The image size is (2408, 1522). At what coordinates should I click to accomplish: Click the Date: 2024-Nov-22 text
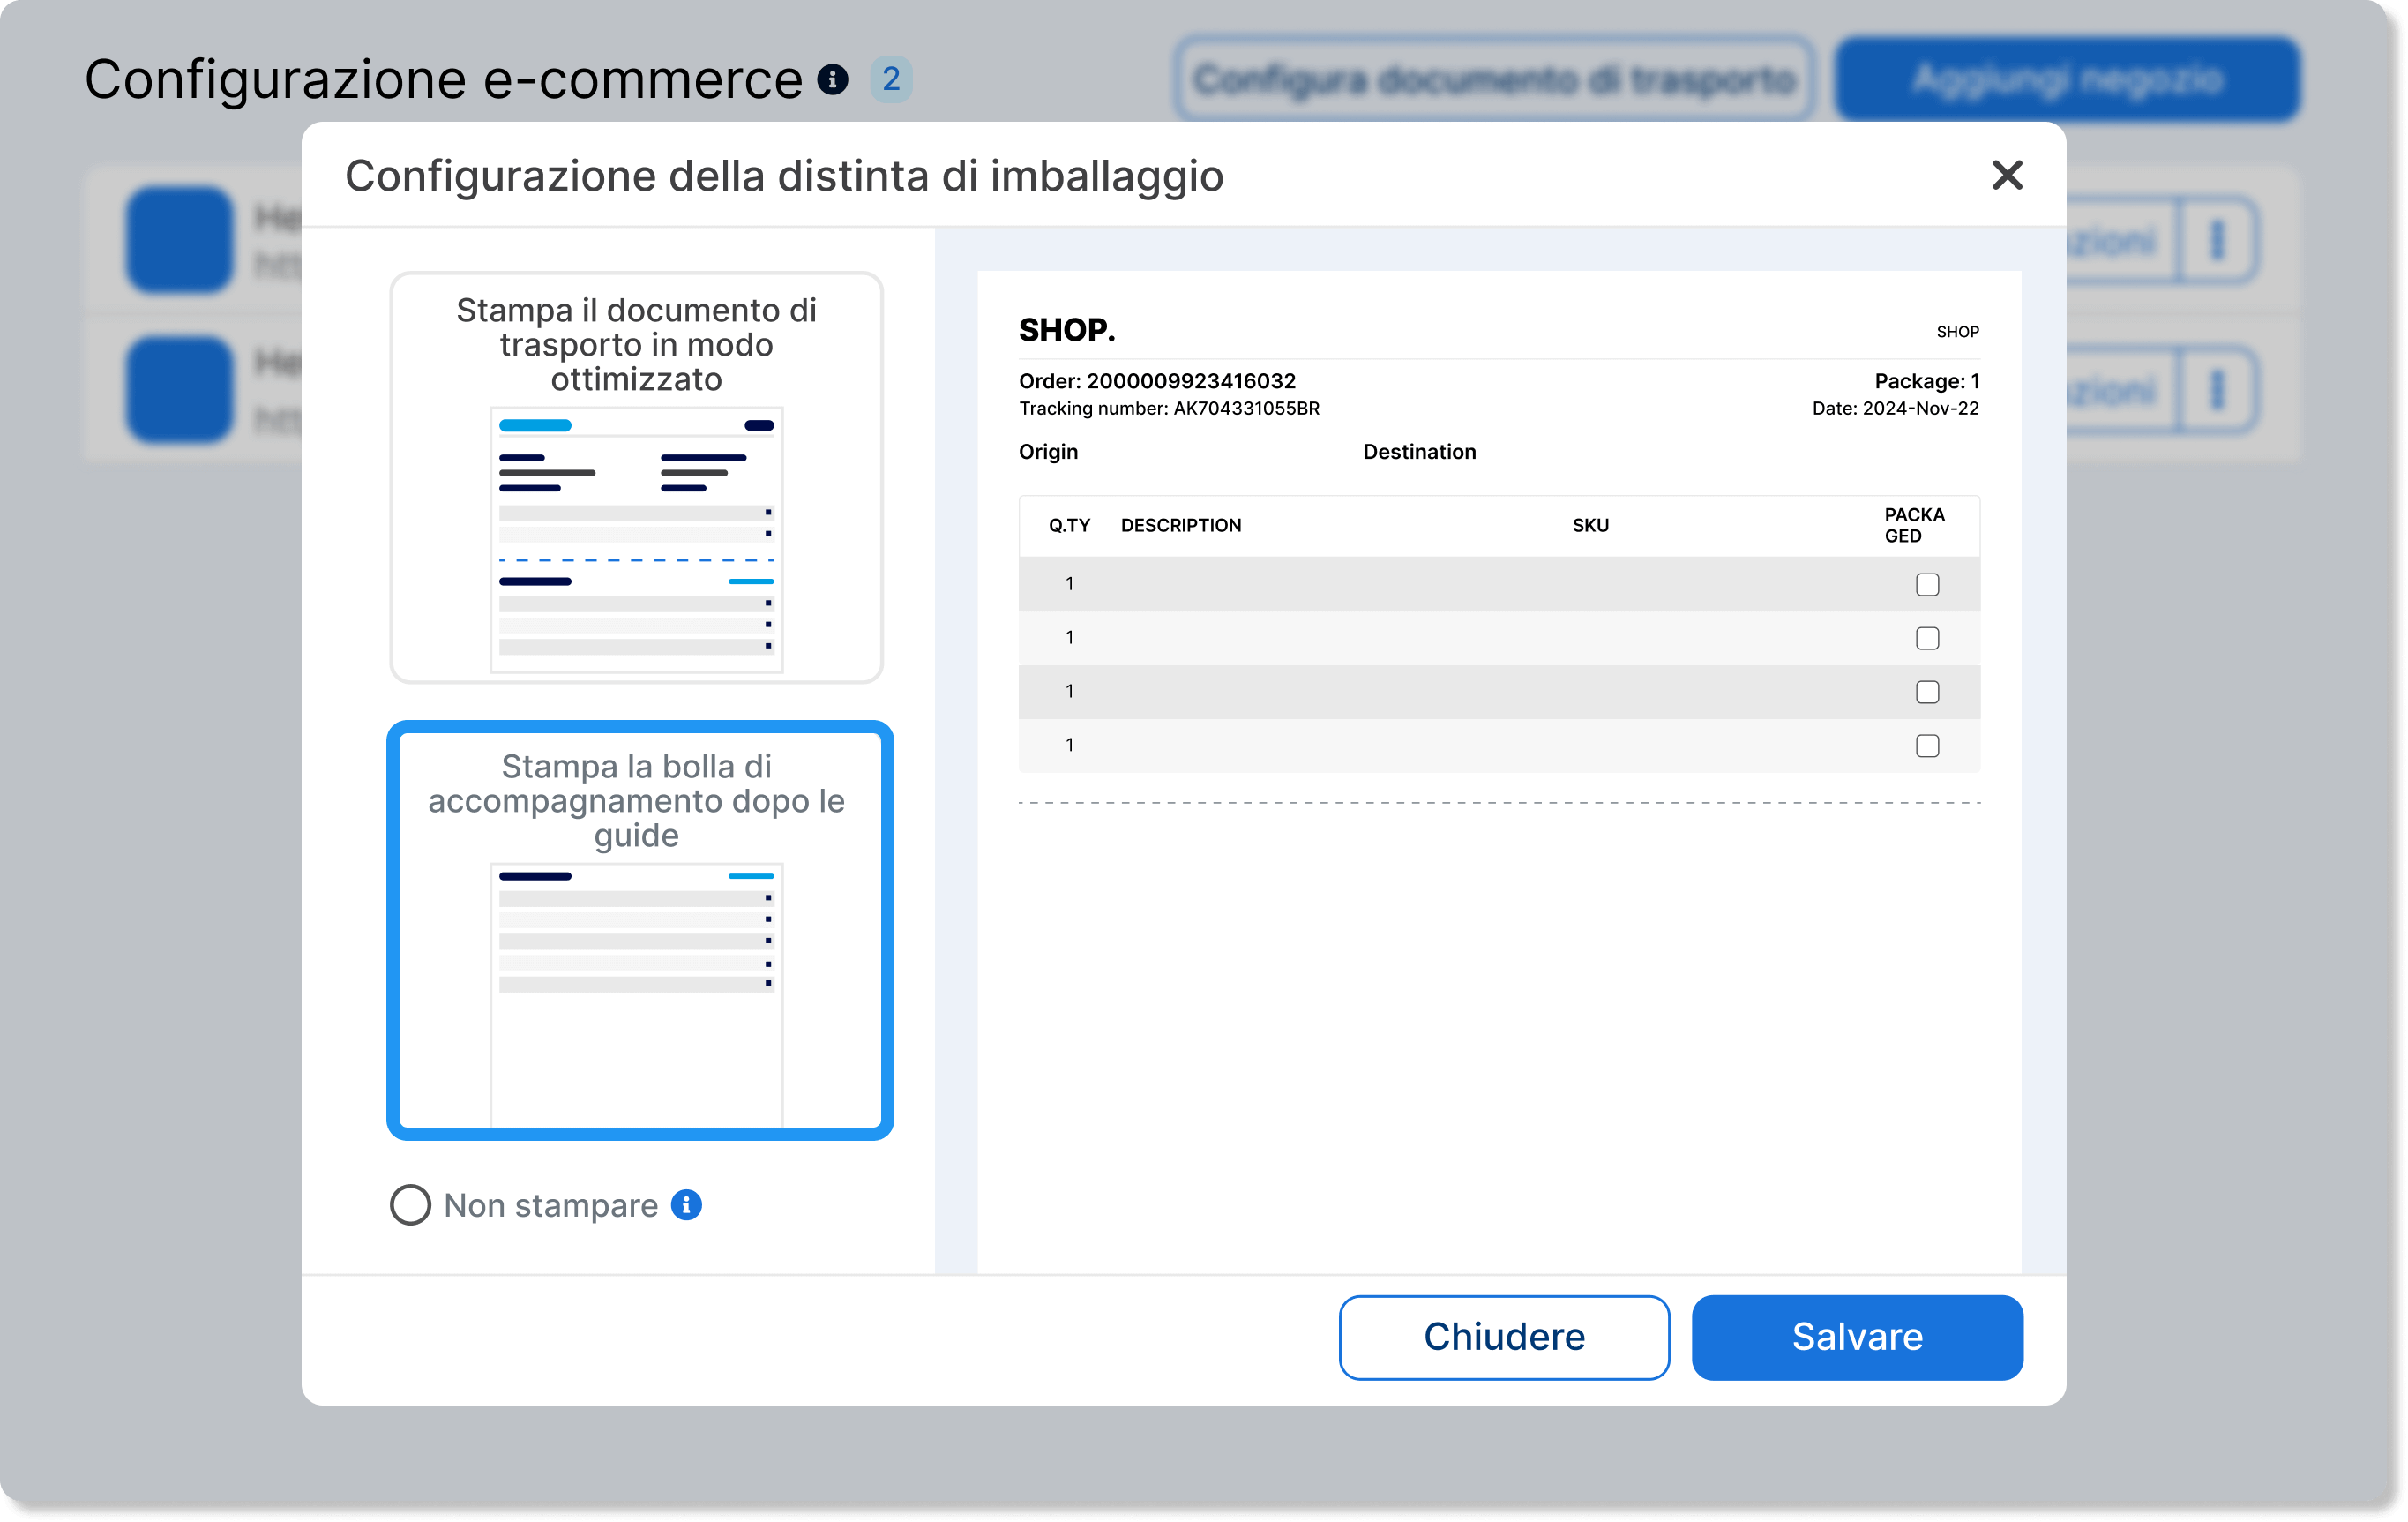[1895, 408]
